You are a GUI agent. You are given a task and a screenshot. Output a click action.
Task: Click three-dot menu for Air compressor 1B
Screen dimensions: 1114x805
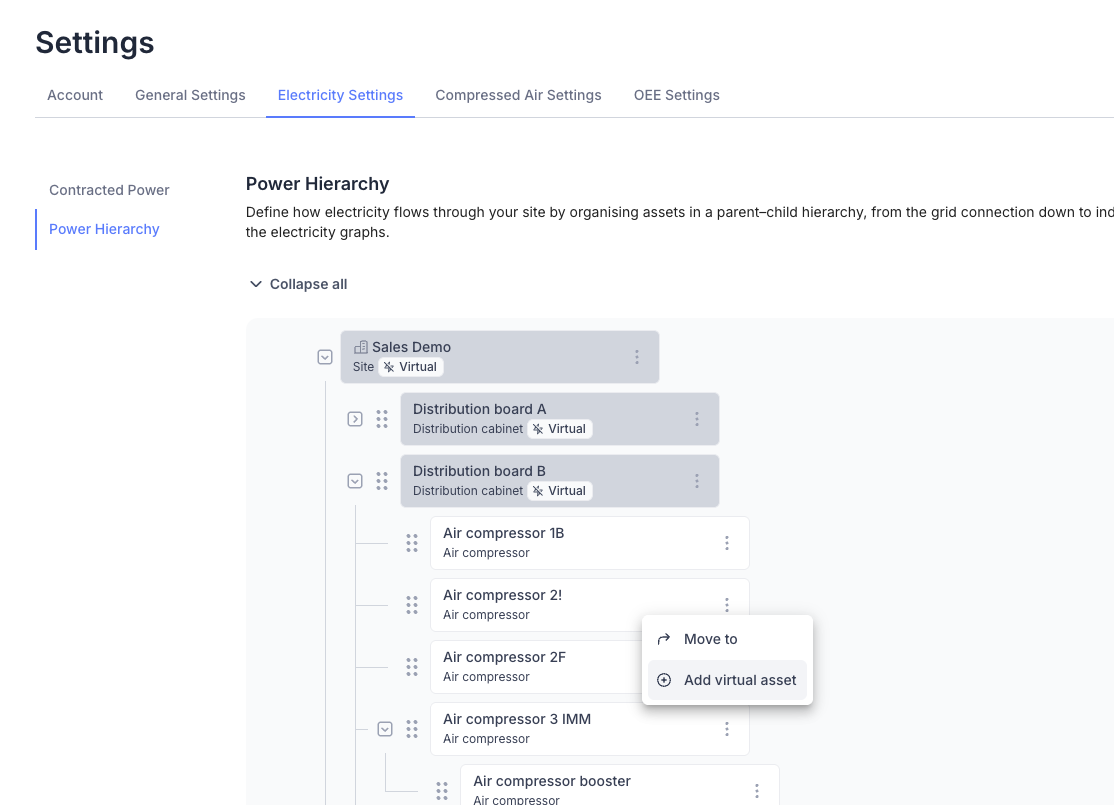pos(727,543)
